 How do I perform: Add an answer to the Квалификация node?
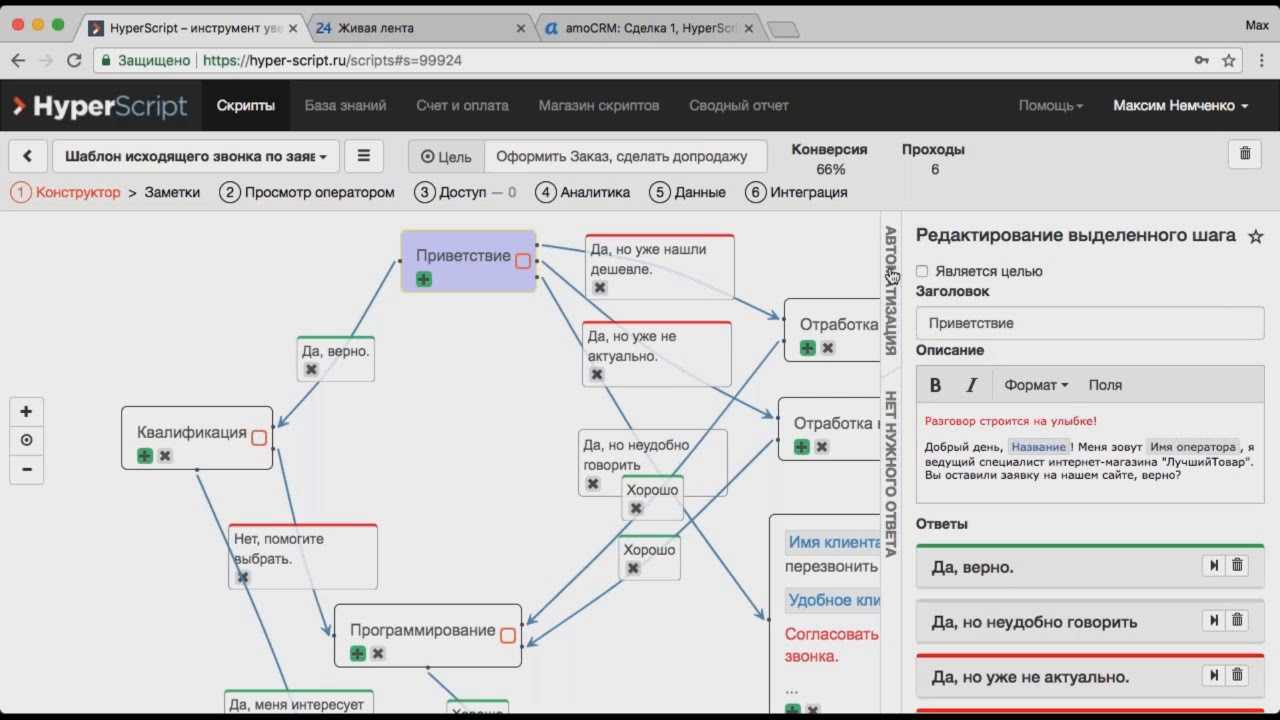(x=145, y=456)
